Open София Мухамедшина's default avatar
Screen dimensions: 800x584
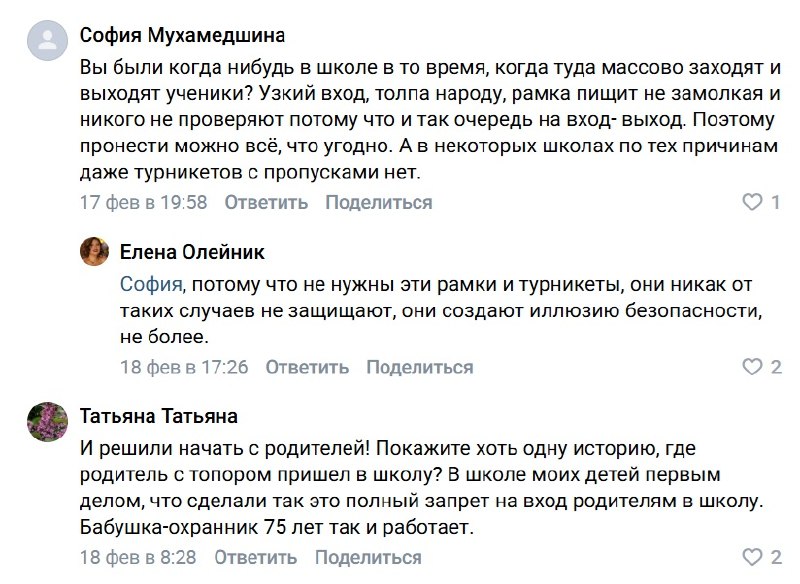tap(45, 42)
